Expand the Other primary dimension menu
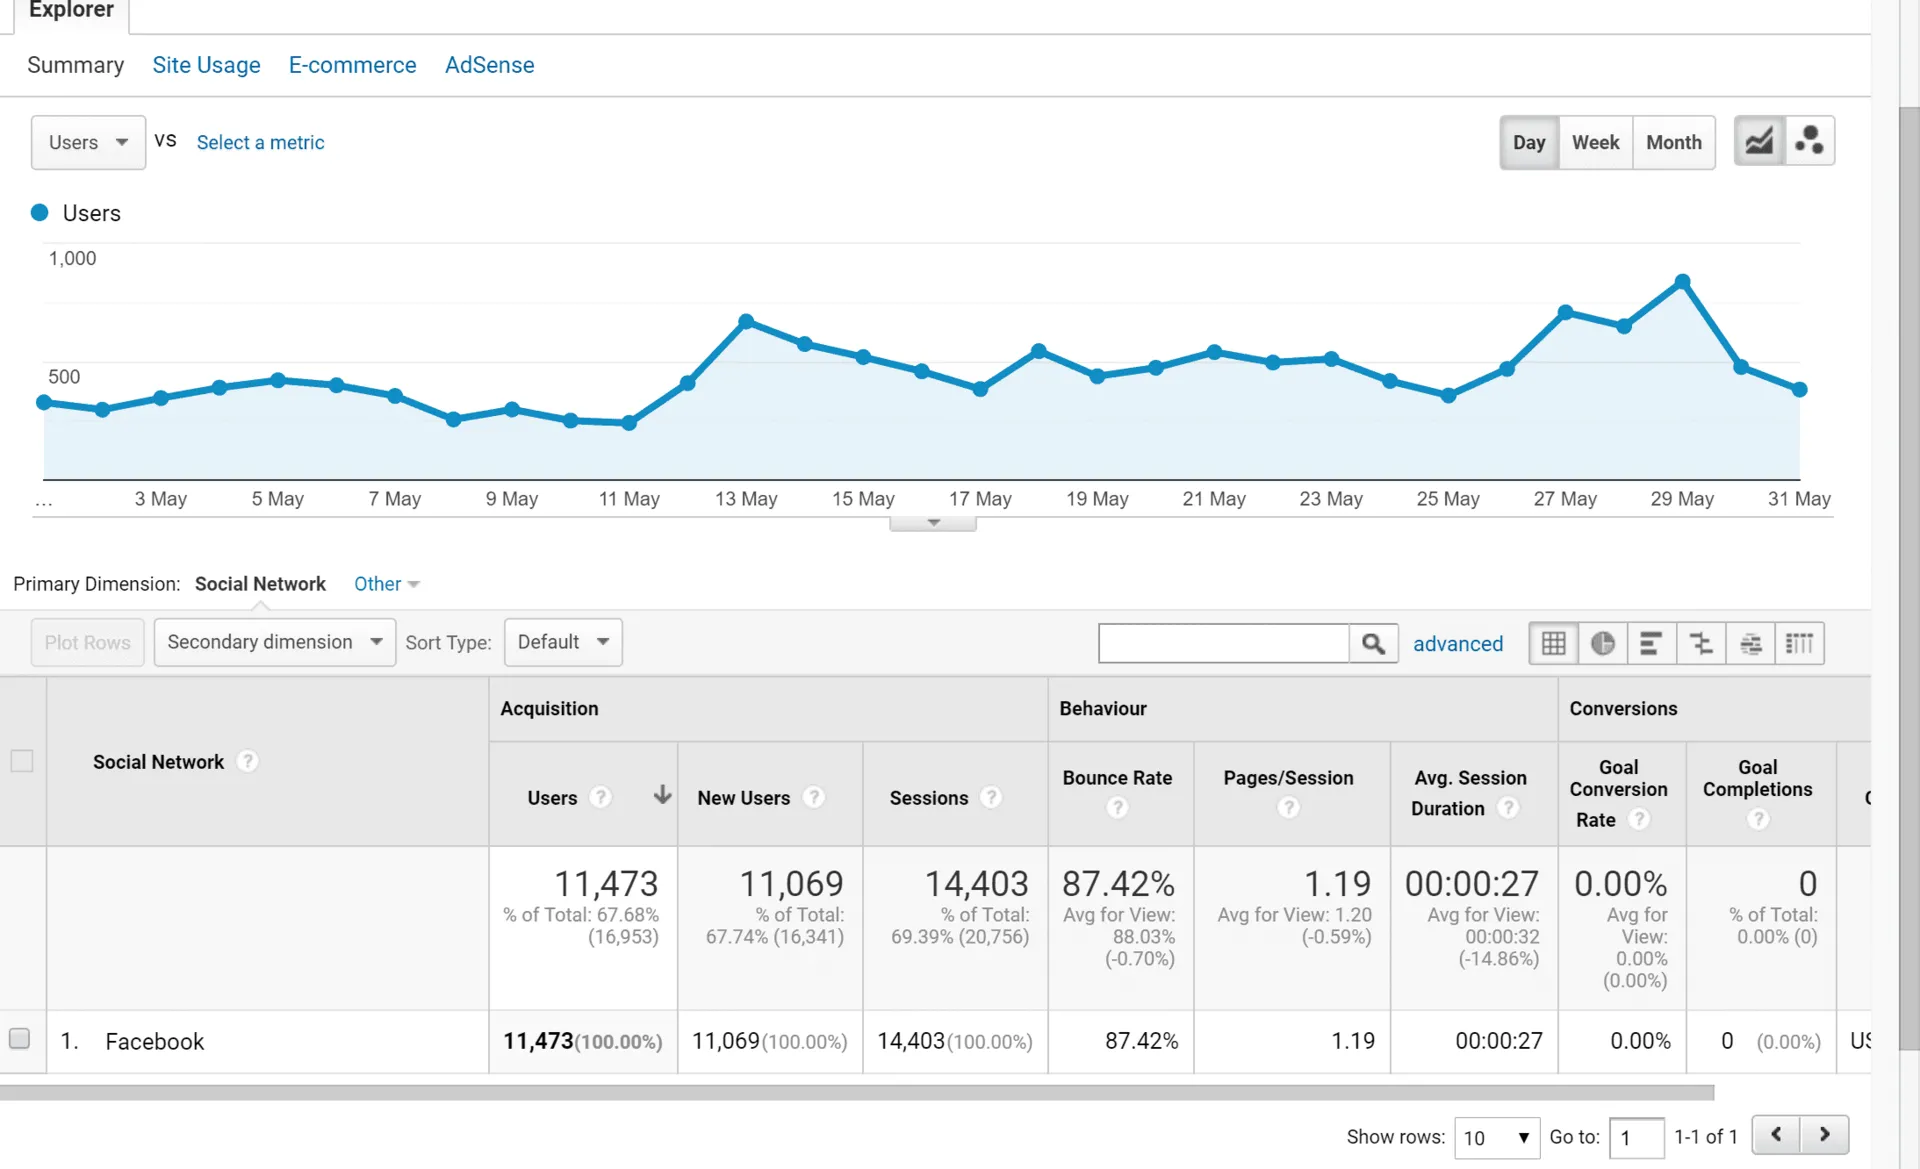1920x1169 pixels. (x=386, y=584)
